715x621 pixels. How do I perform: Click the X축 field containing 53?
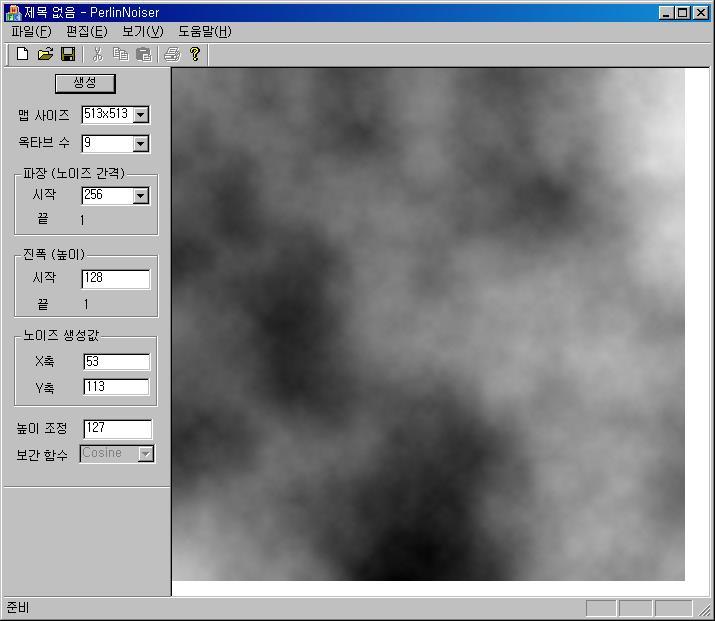pyautogui.click(x=116, y=362)
